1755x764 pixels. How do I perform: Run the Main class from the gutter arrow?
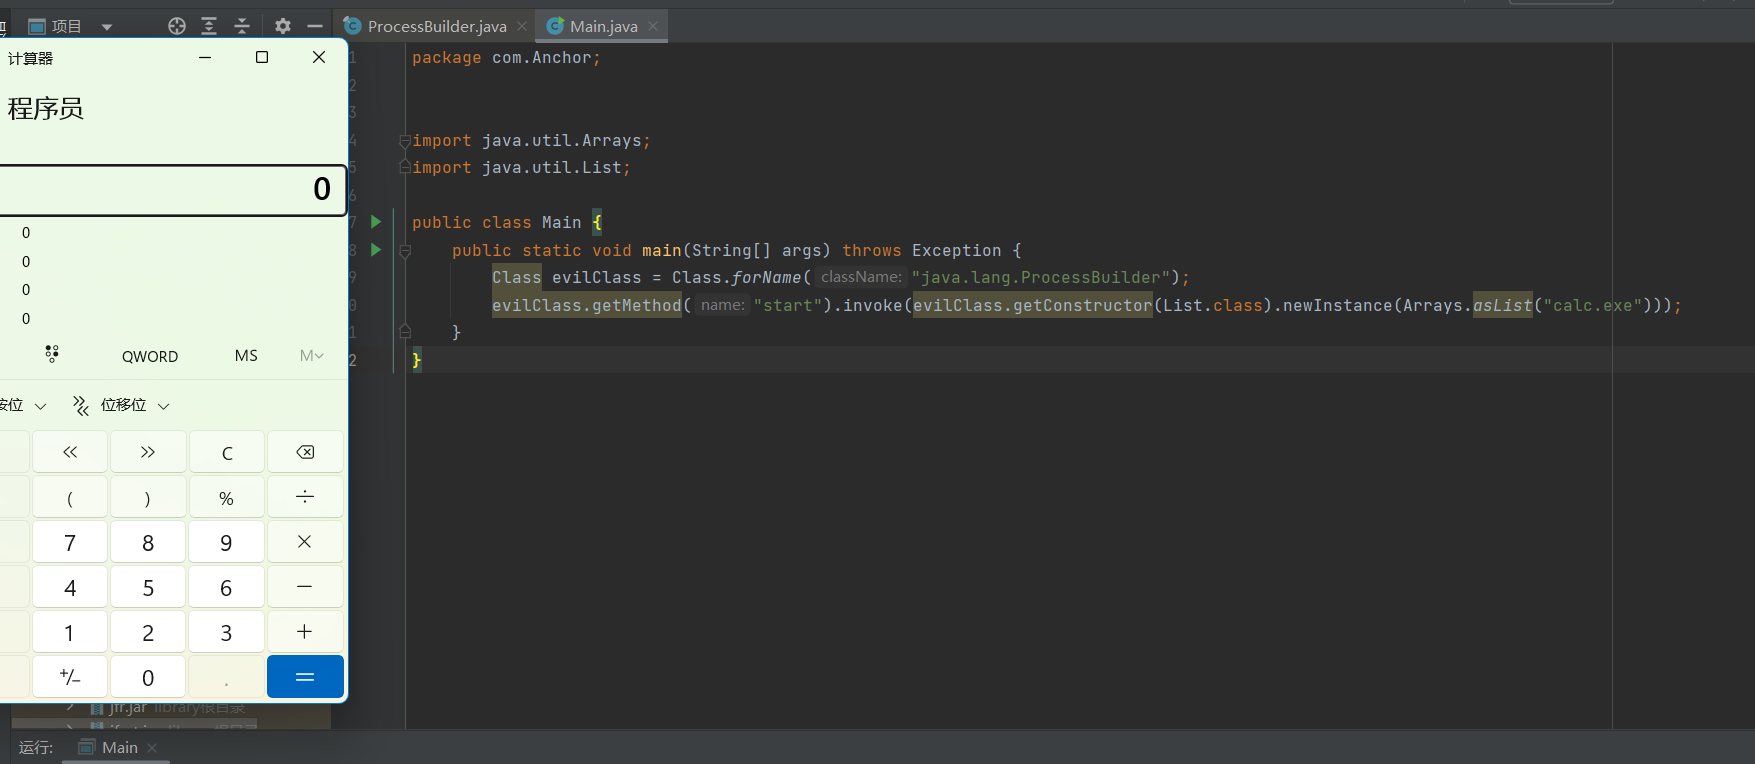click(376, 222)
